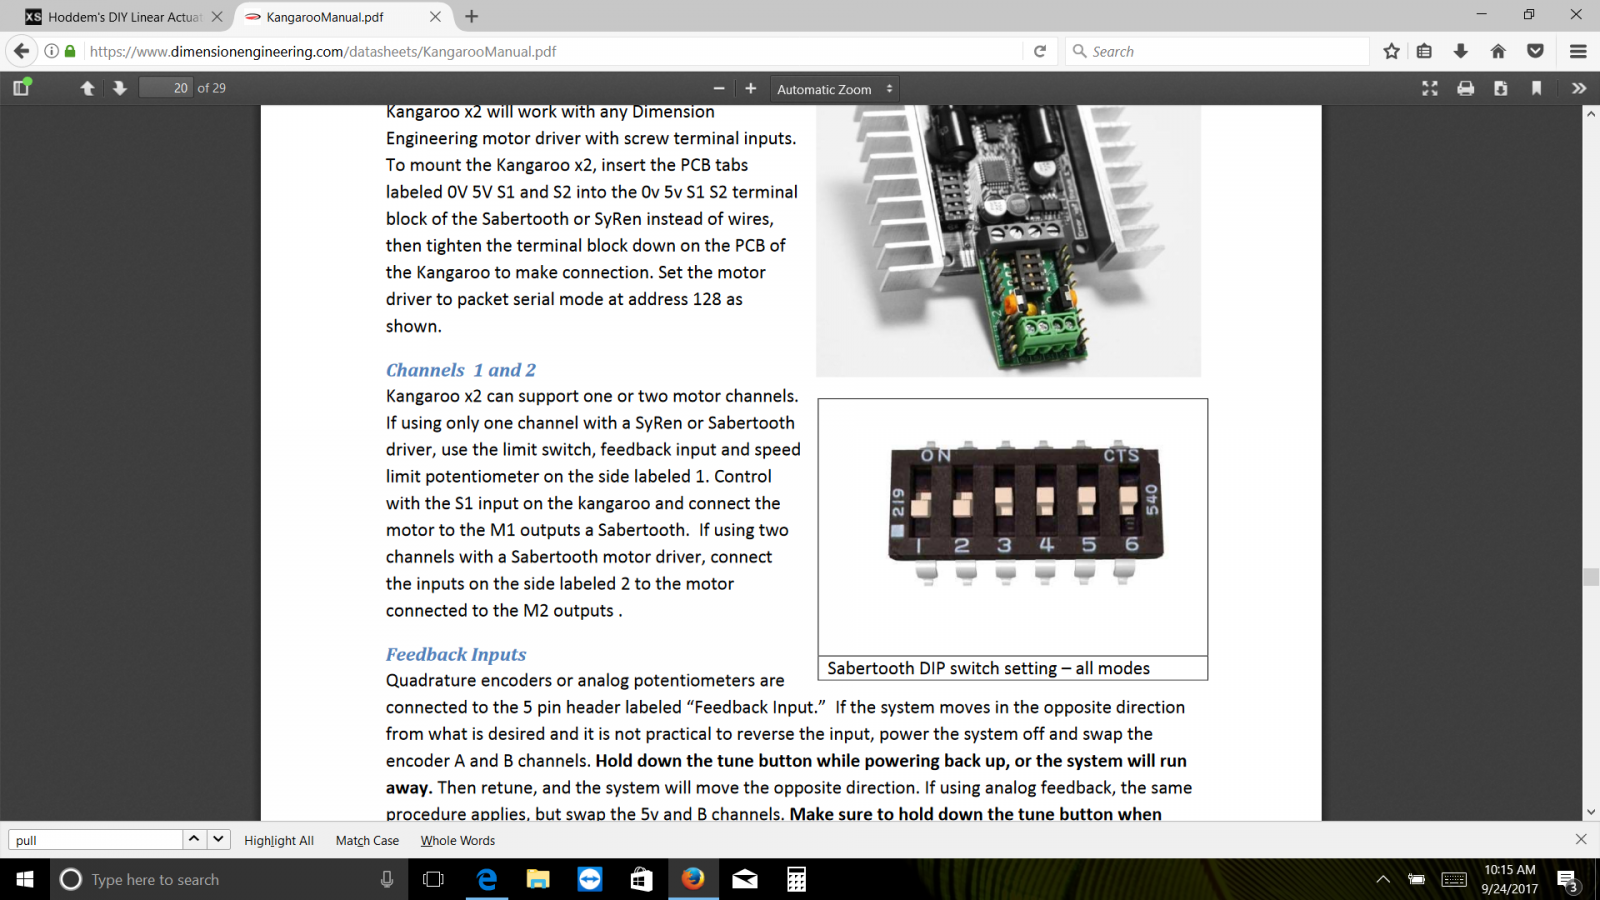Open TeamViewer from taskbar
This screenshot has height=900, width=1600.
coord(590,879)
